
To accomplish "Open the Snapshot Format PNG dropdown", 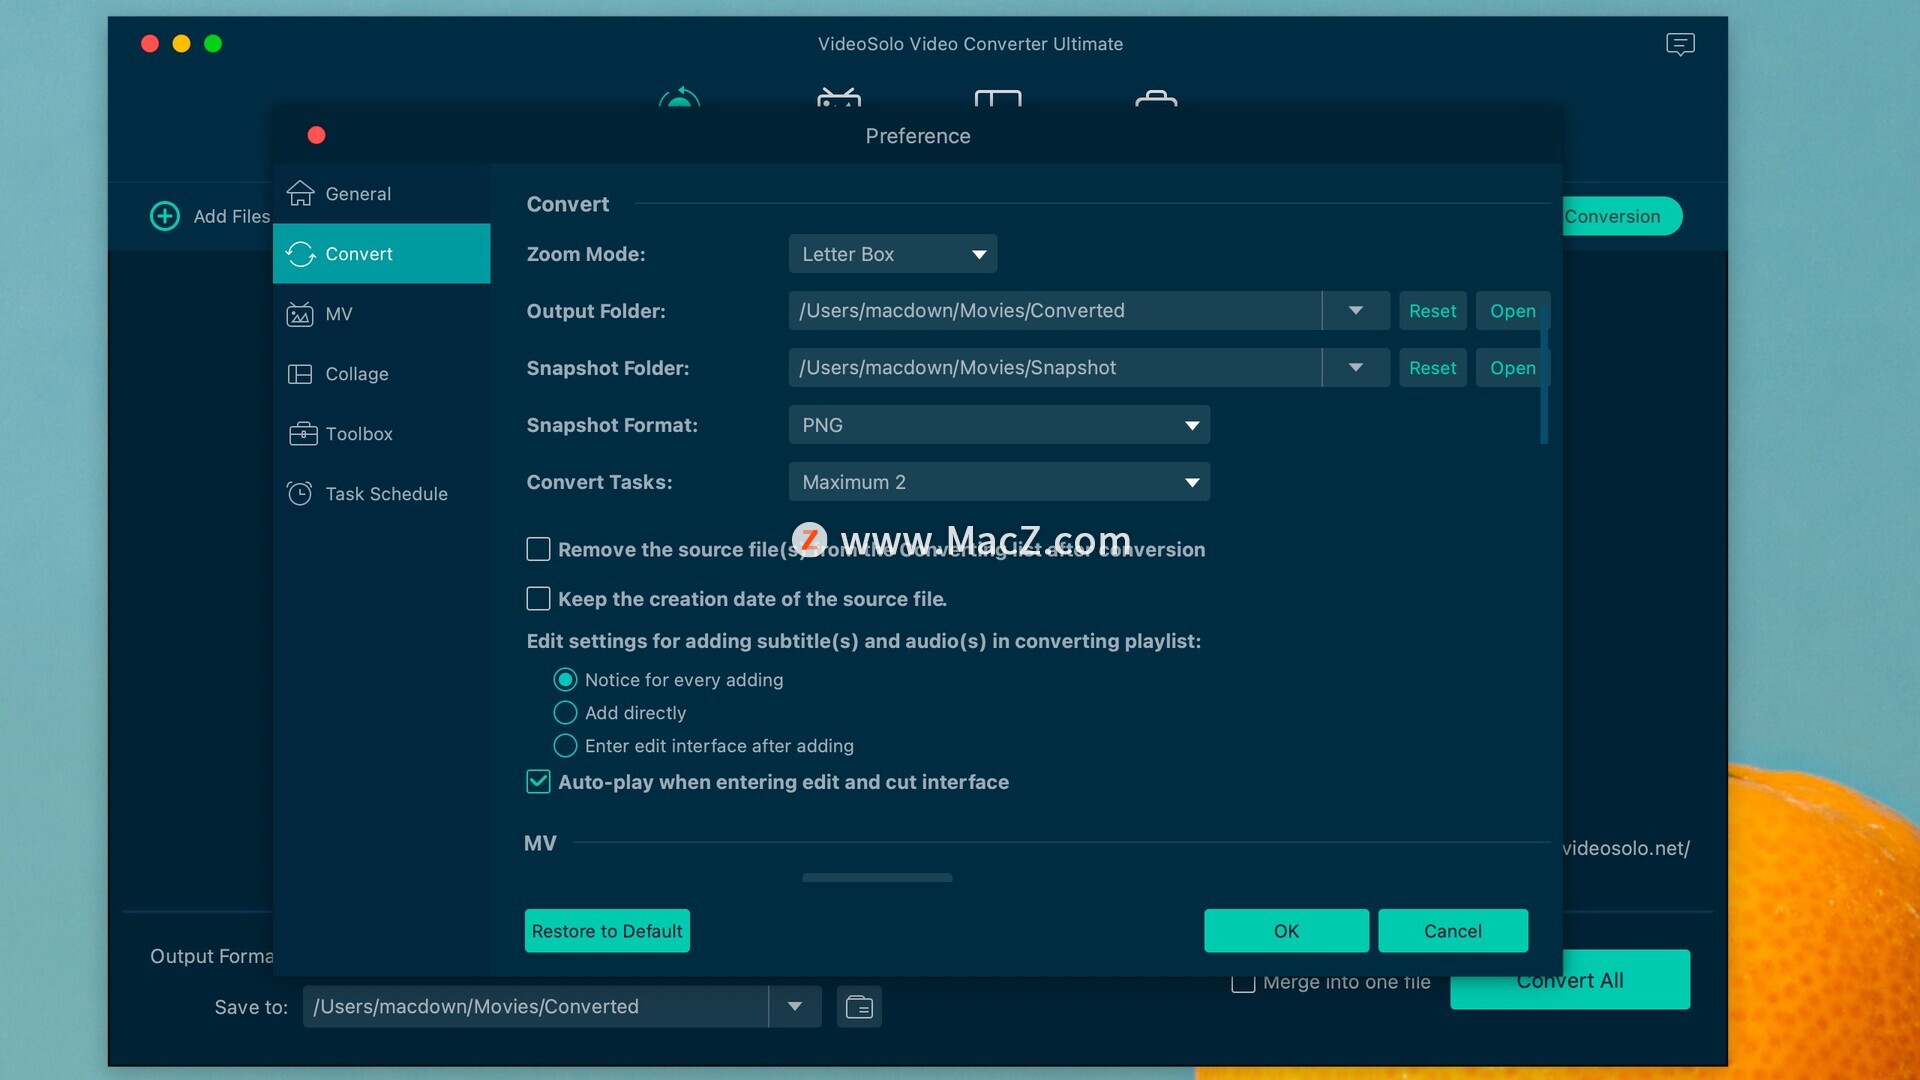I will (999, 425).
